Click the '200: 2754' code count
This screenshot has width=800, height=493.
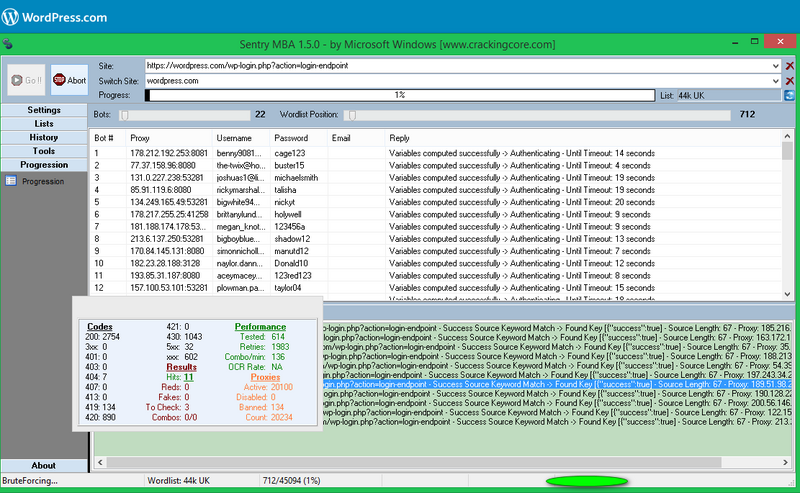pos(102,337)
